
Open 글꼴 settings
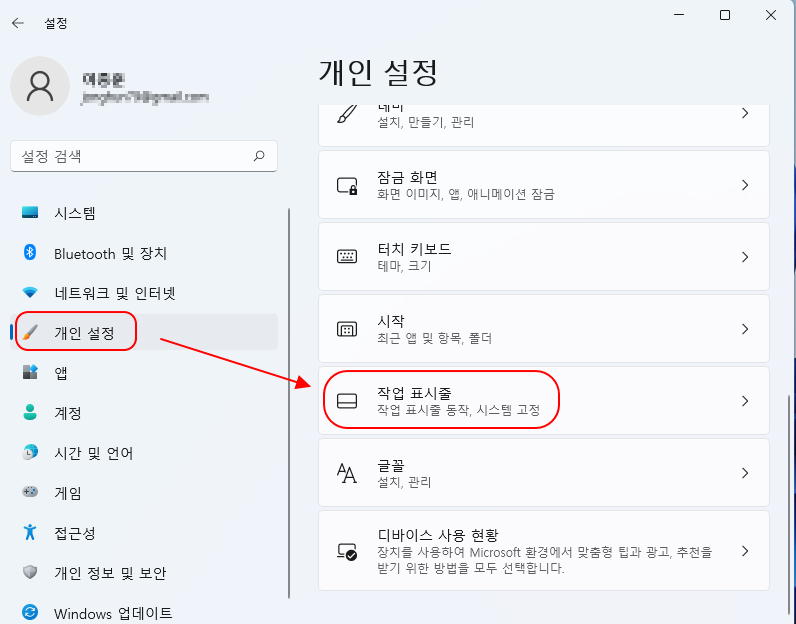click(544, 473)
